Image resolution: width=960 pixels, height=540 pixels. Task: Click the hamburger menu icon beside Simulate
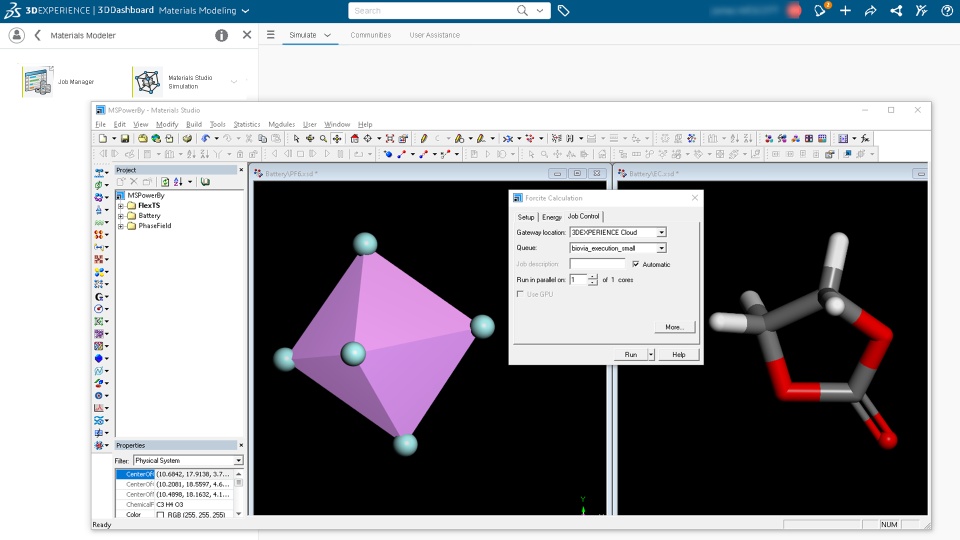click(x=271, y=35)
